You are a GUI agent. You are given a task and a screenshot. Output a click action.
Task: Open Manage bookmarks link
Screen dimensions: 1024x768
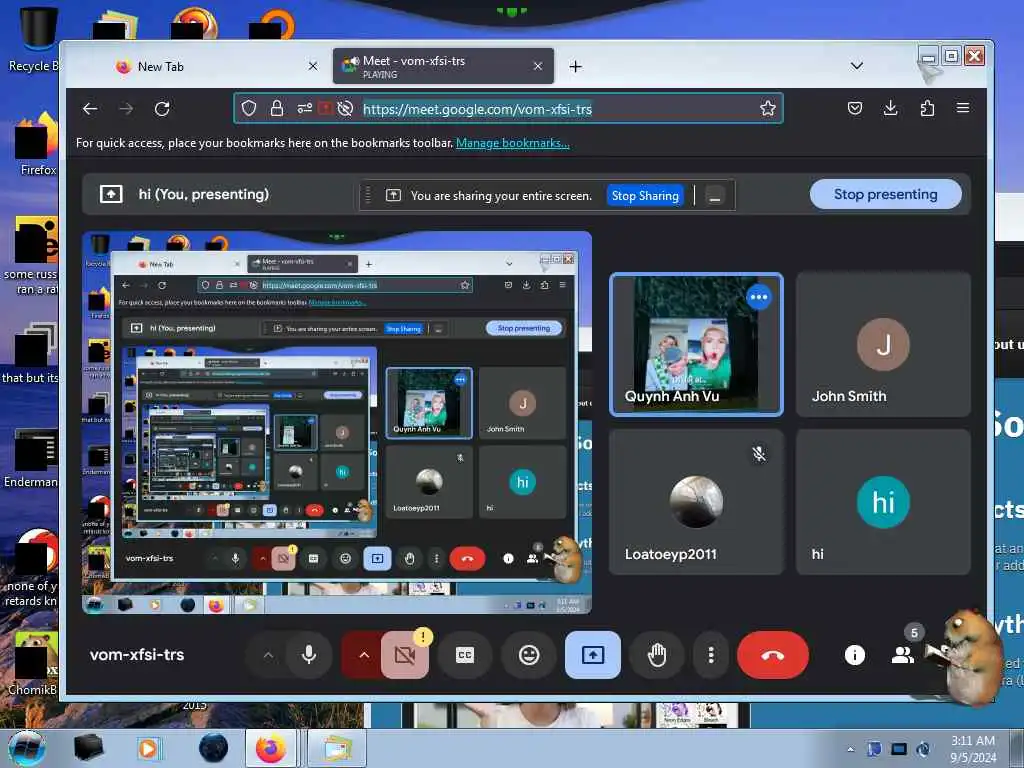(513, 143)
